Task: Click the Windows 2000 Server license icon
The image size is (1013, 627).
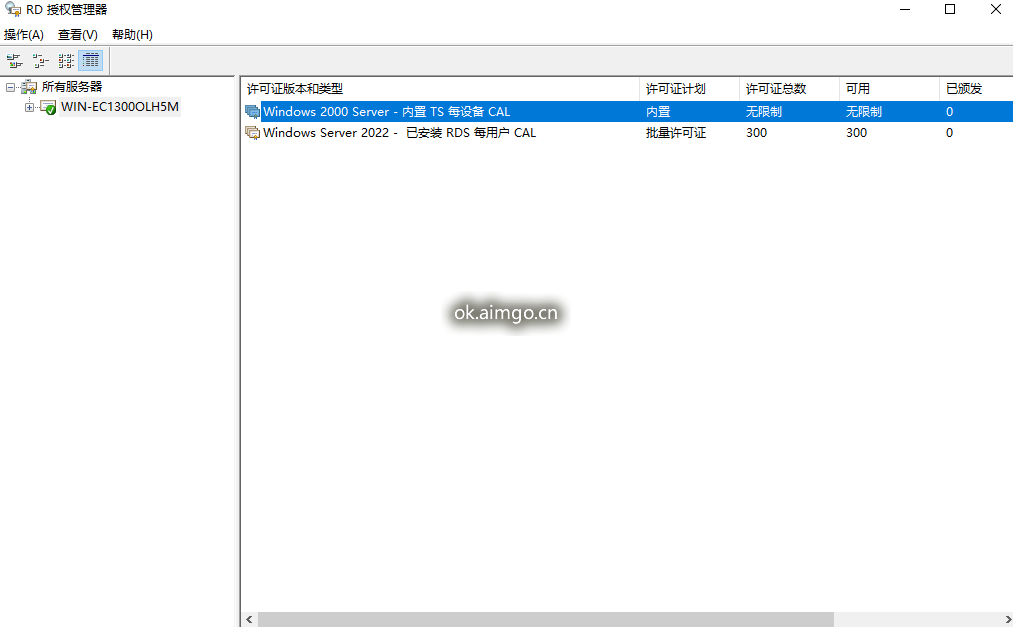Action: (253, 112)
